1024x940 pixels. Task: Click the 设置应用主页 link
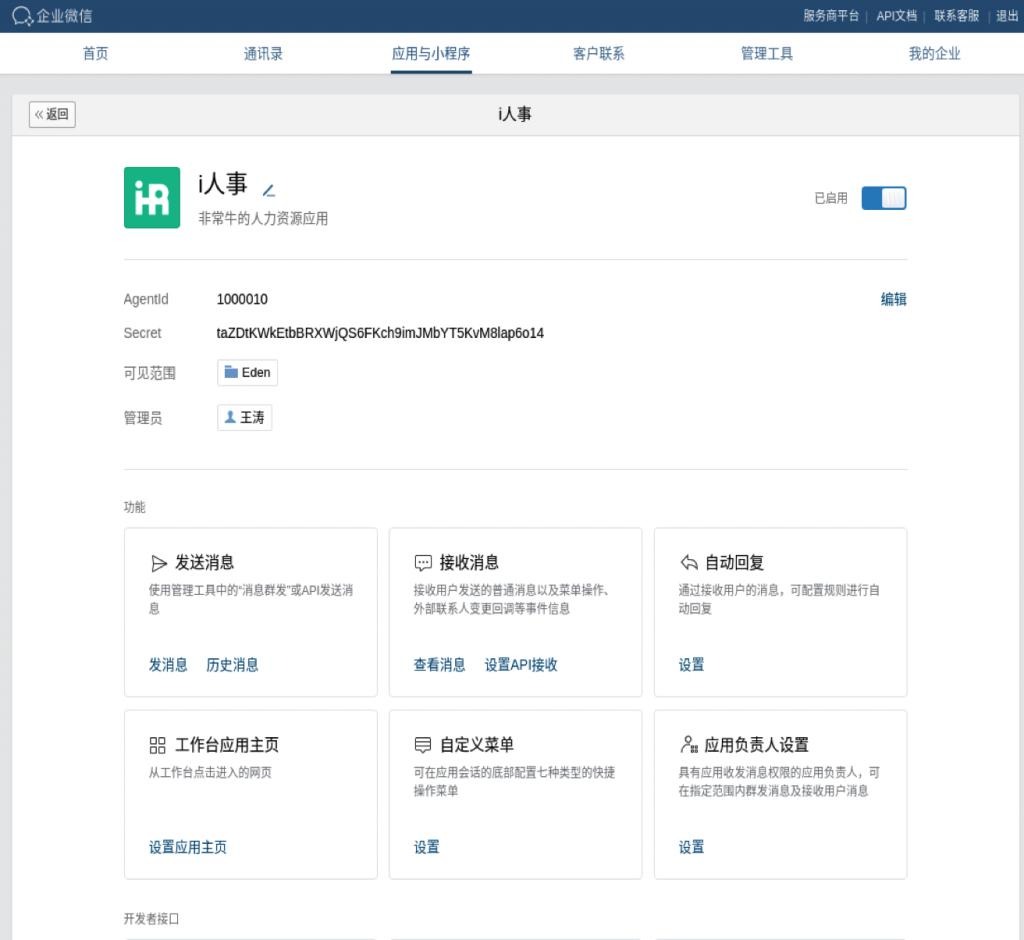[x=188, y=847]
